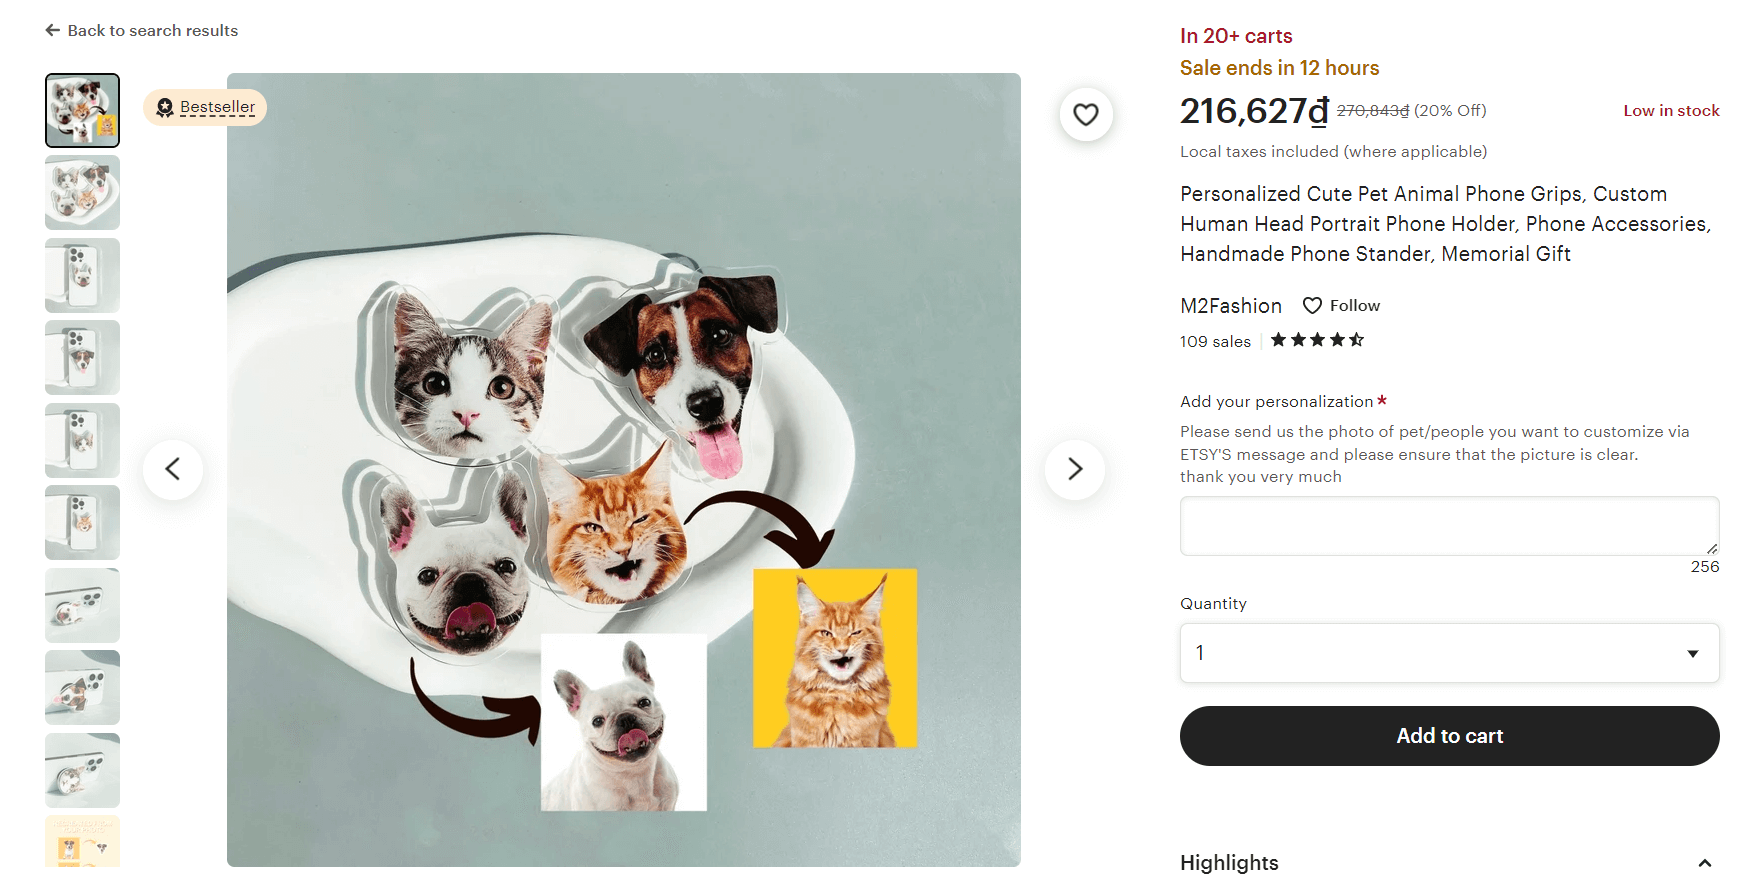Click the caret arrow on the quantity selector
The image size is (1761, 886).
(x=1692, y=653)
